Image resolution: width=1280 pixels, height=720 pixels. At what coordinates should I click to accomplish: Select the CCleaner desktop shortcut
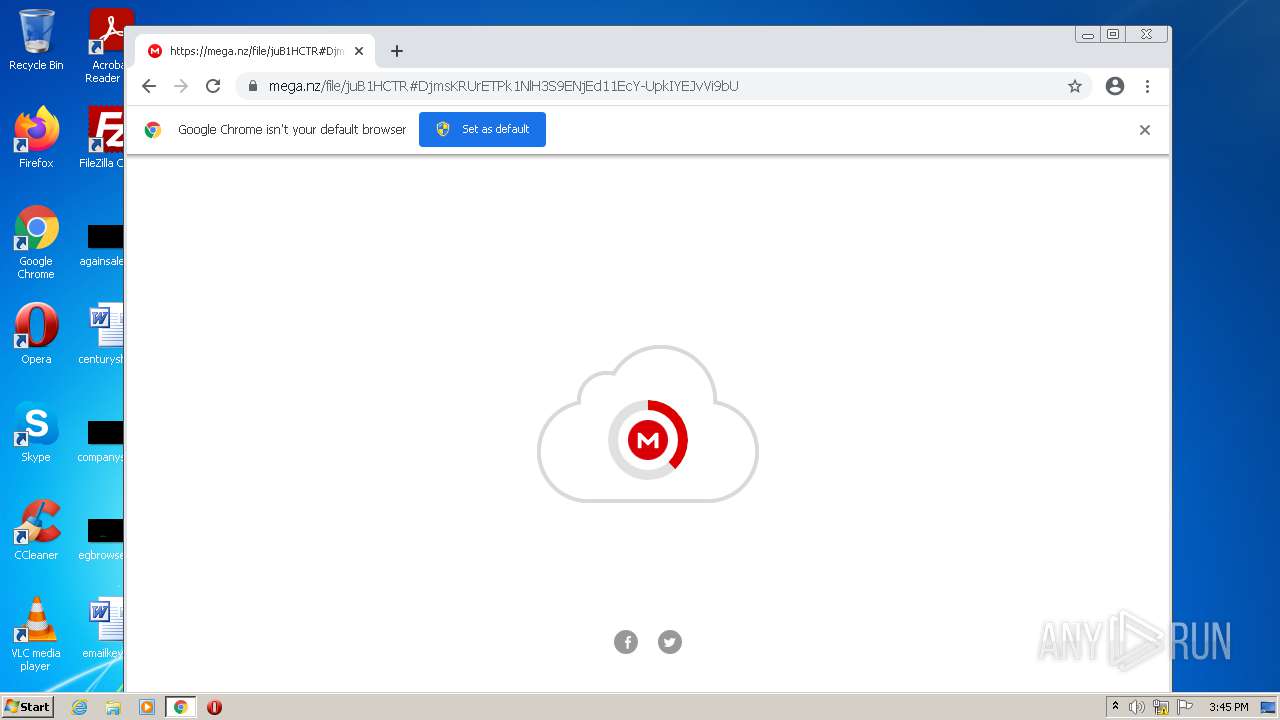point(36,530)
